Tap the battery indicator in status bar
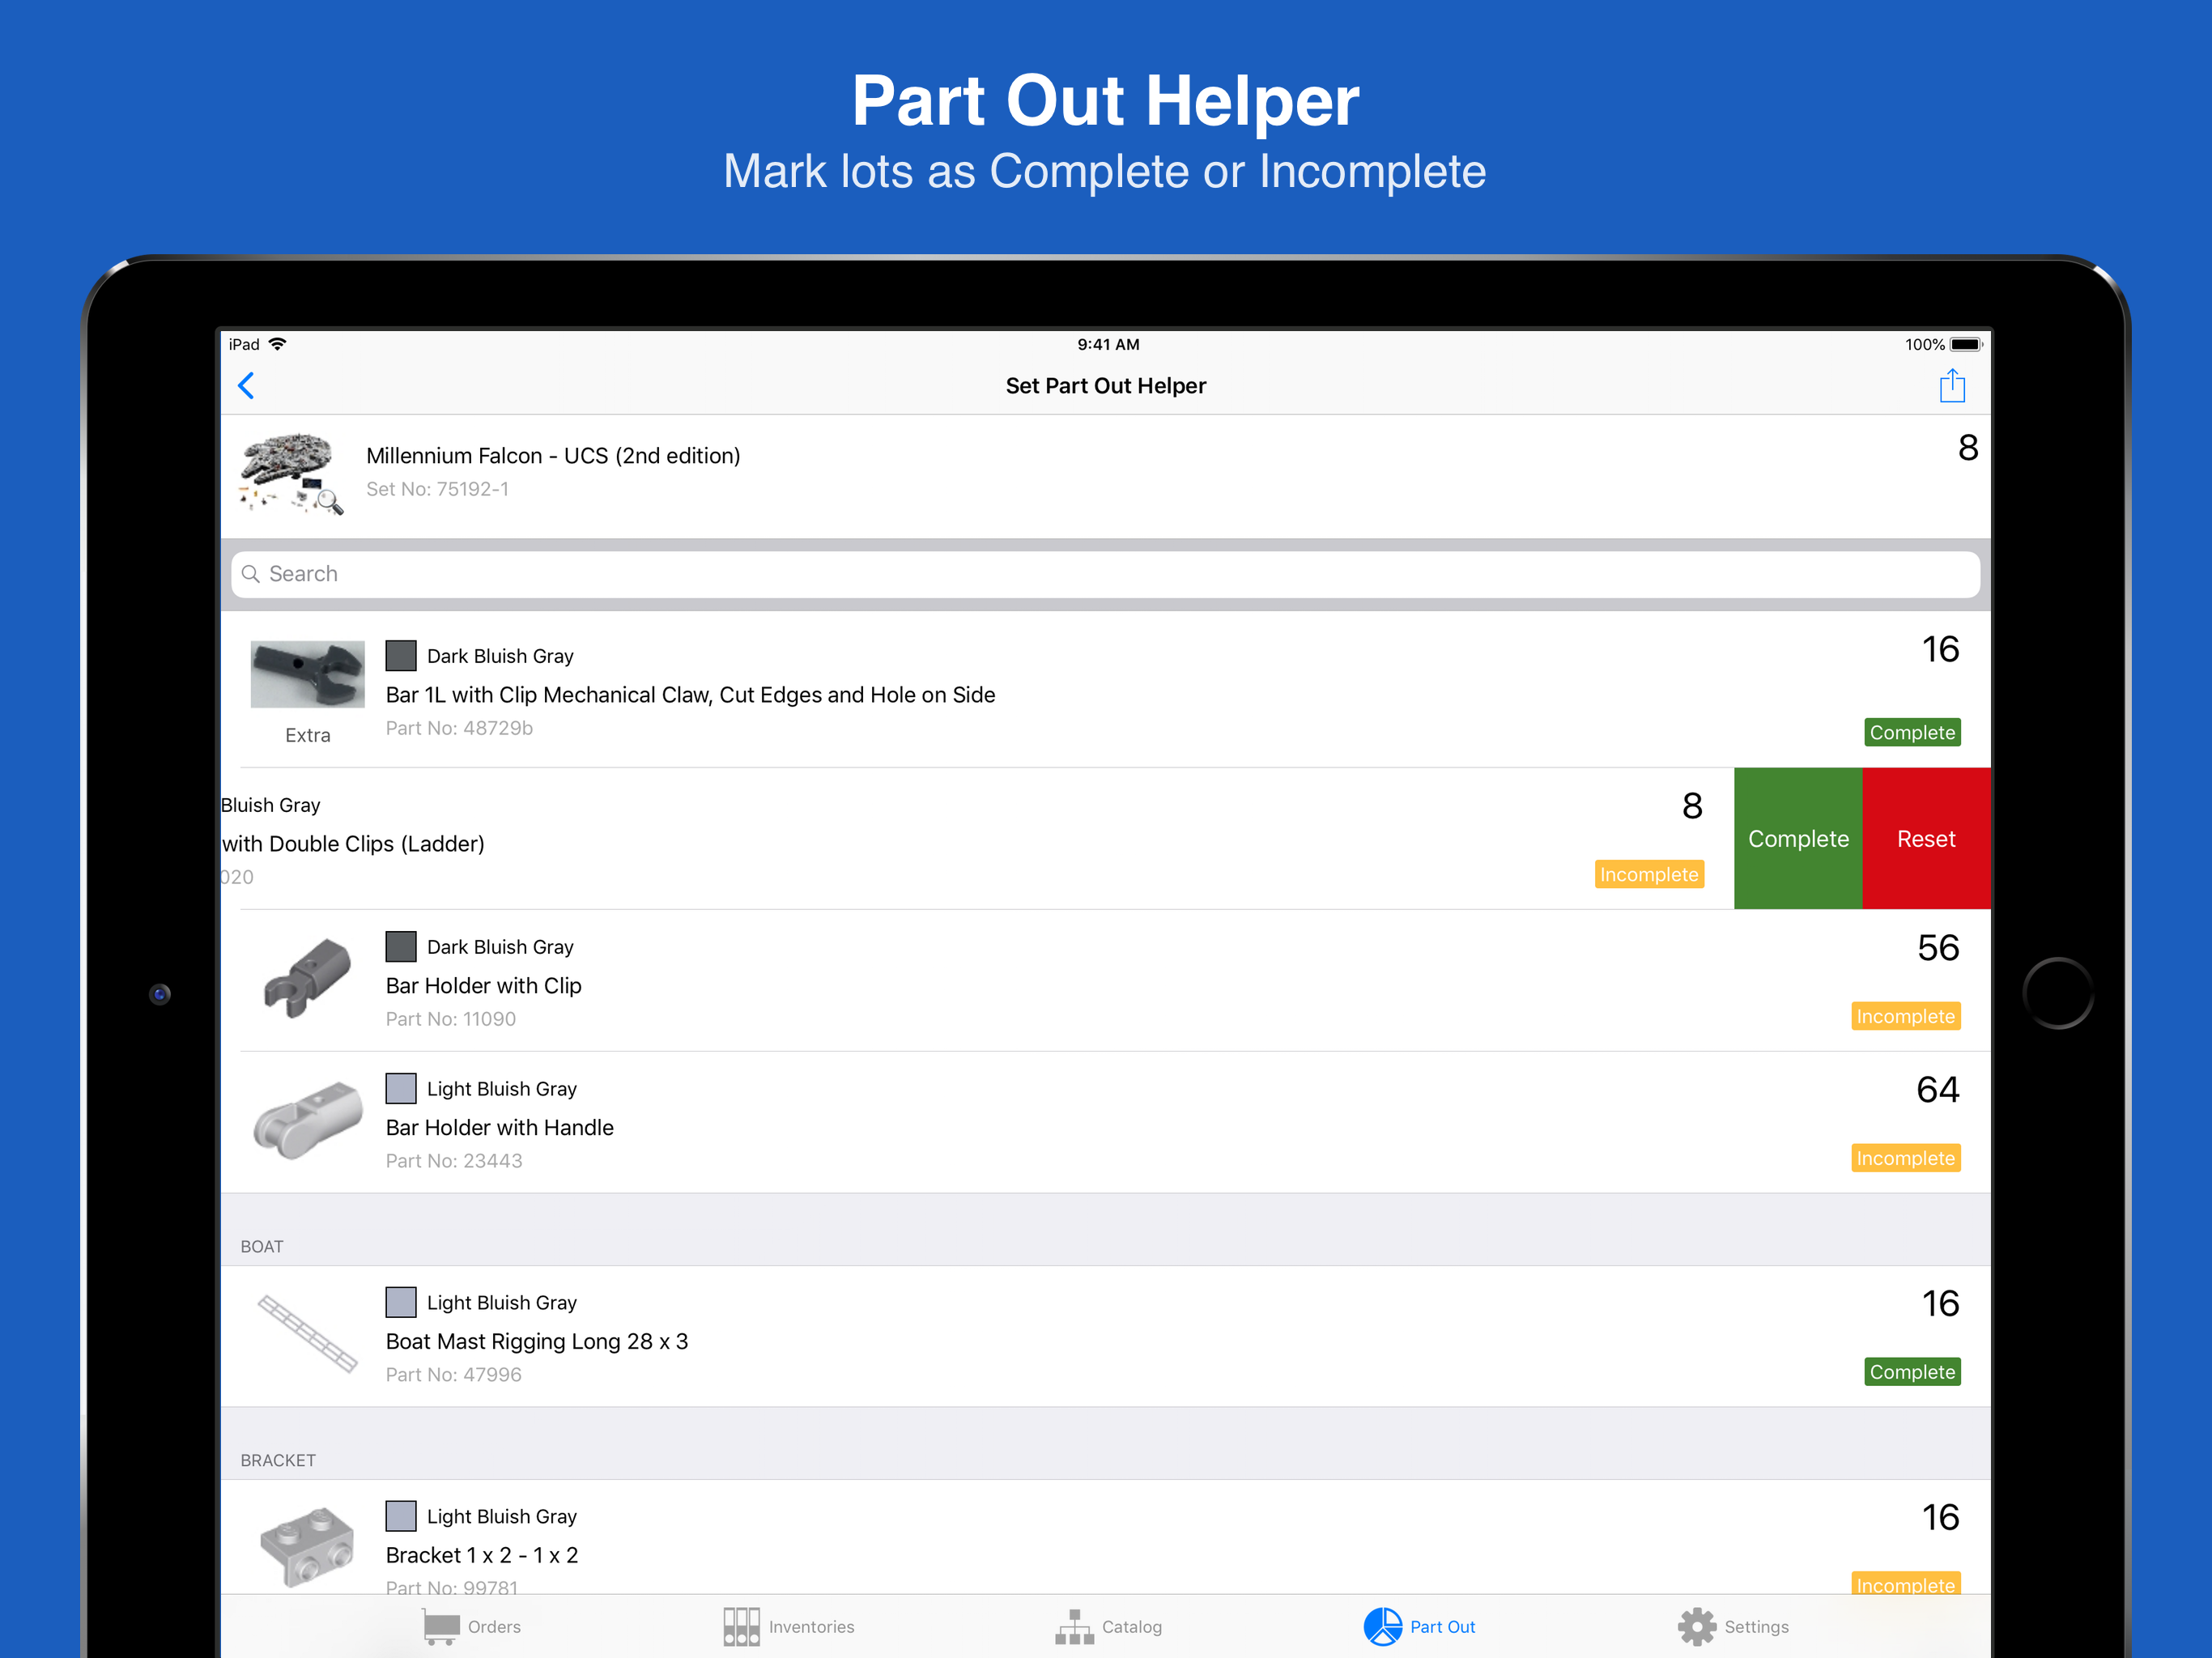Screen dimensions: 2212x1658 pos(1965,344)
